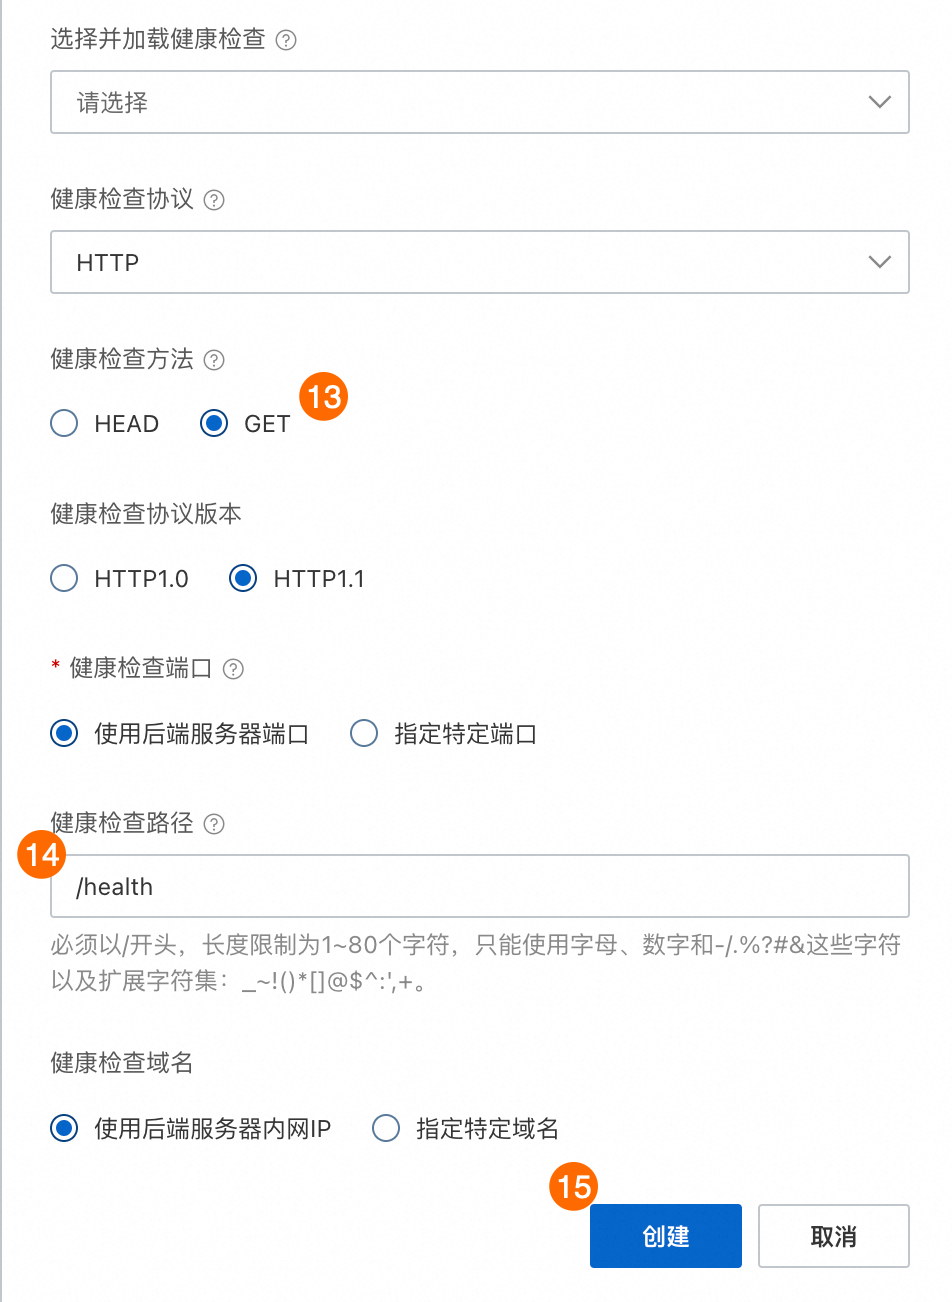Click the /health path input field

point(480,886)
